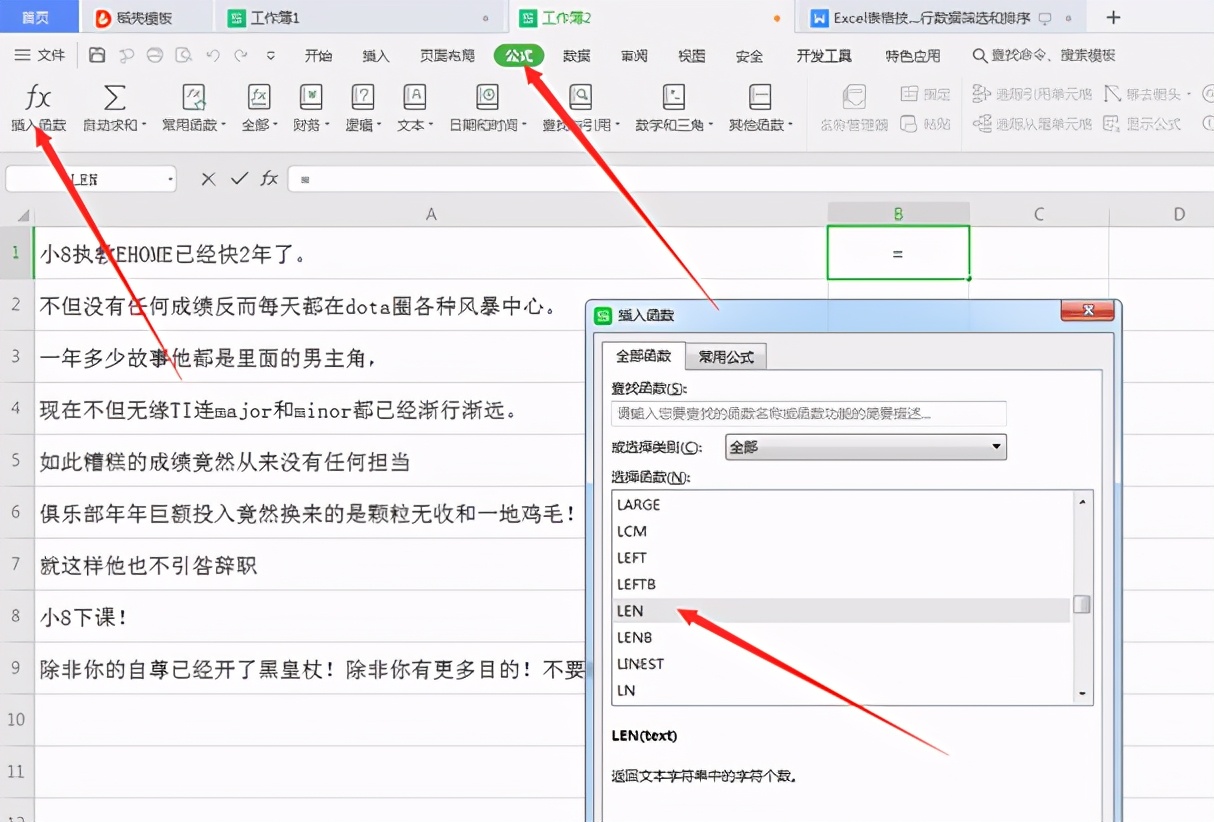
Task: Switch to the 工作簿1 document tab
Action: [360, 17]
